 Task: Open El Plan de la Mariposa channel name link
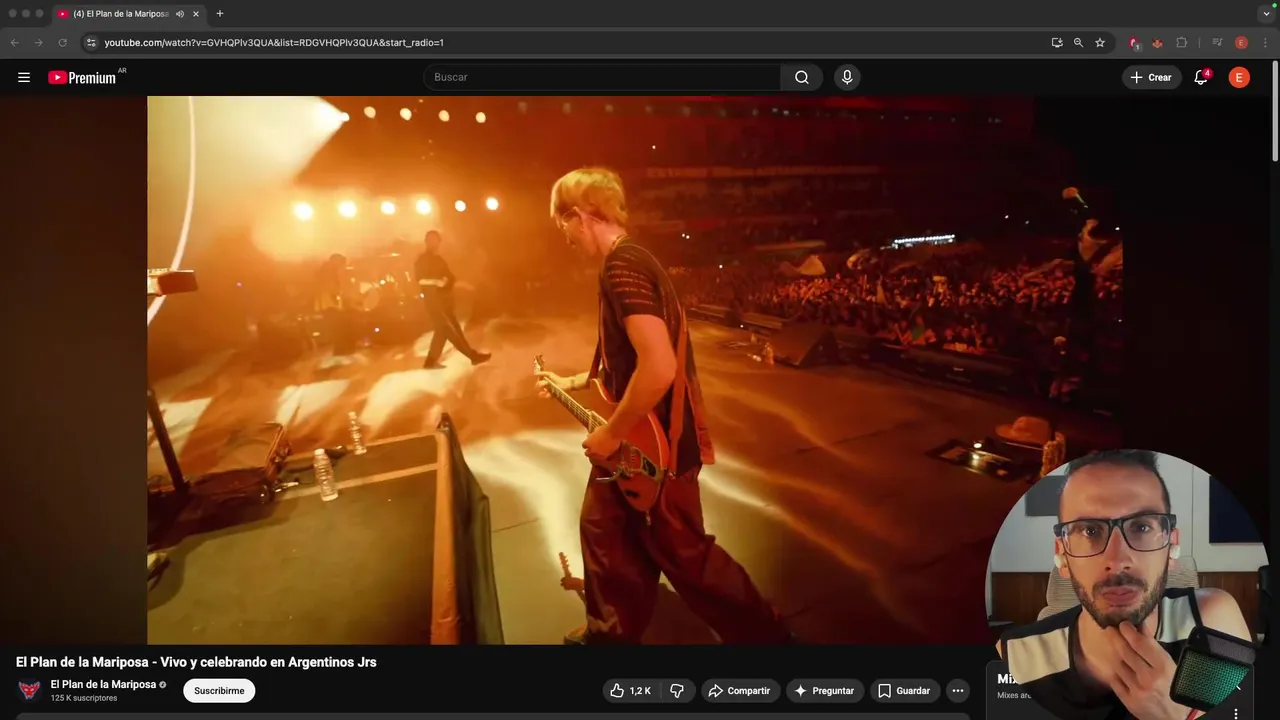tap(103, 684)
